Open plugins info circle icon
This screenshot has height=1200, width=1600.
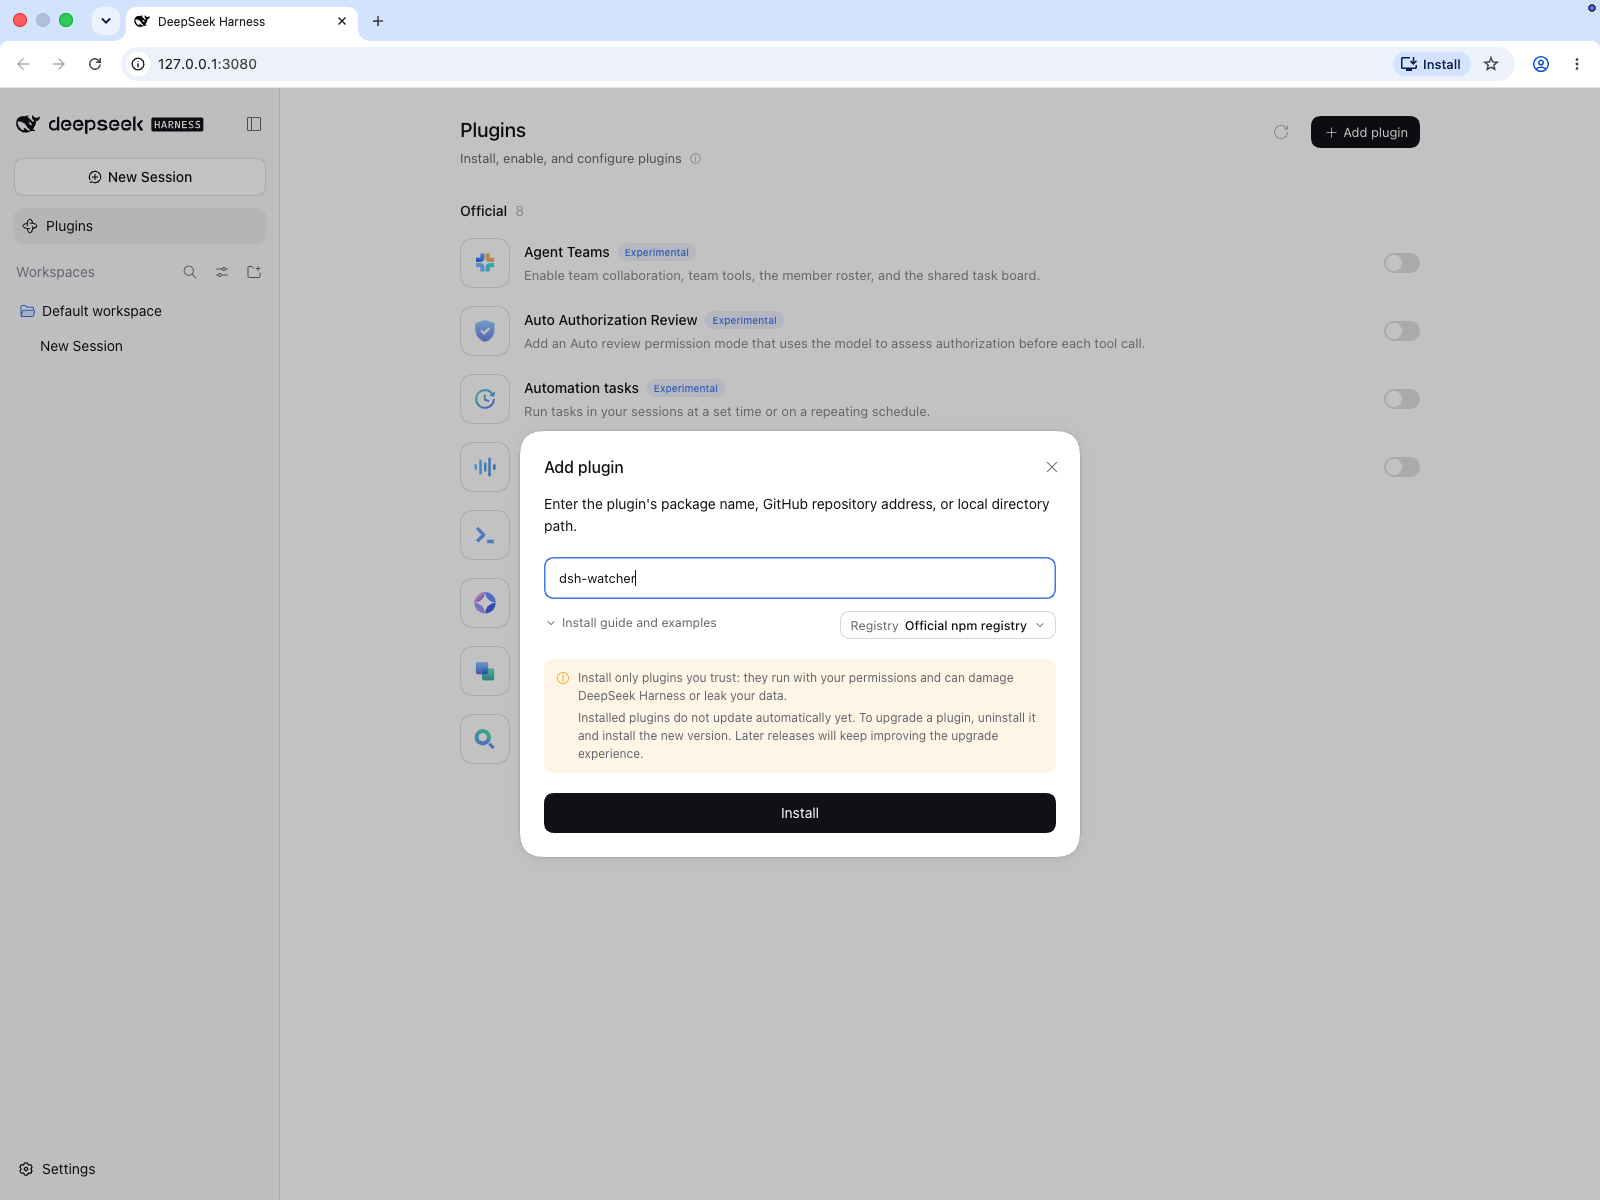point(696,159)
